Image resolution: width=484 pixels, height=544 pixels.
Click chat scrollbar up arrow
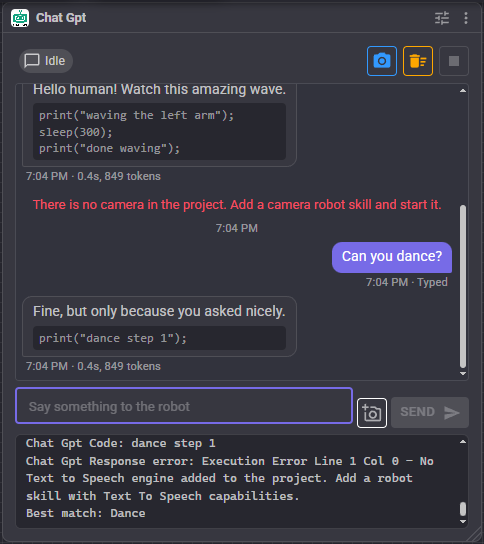tap(463, 91)
